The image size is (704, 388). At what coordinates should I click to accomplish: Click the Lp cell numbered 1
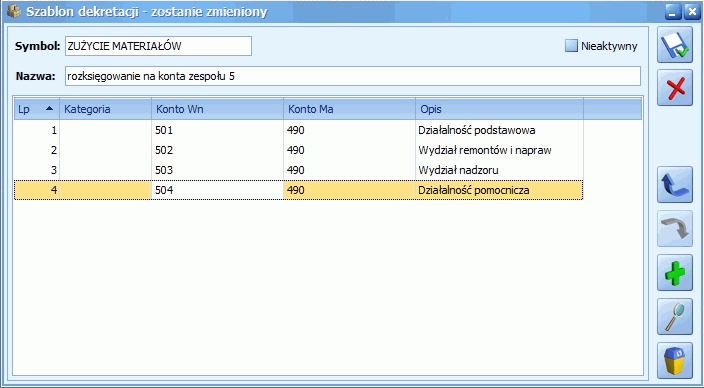[x=37, y=131]
